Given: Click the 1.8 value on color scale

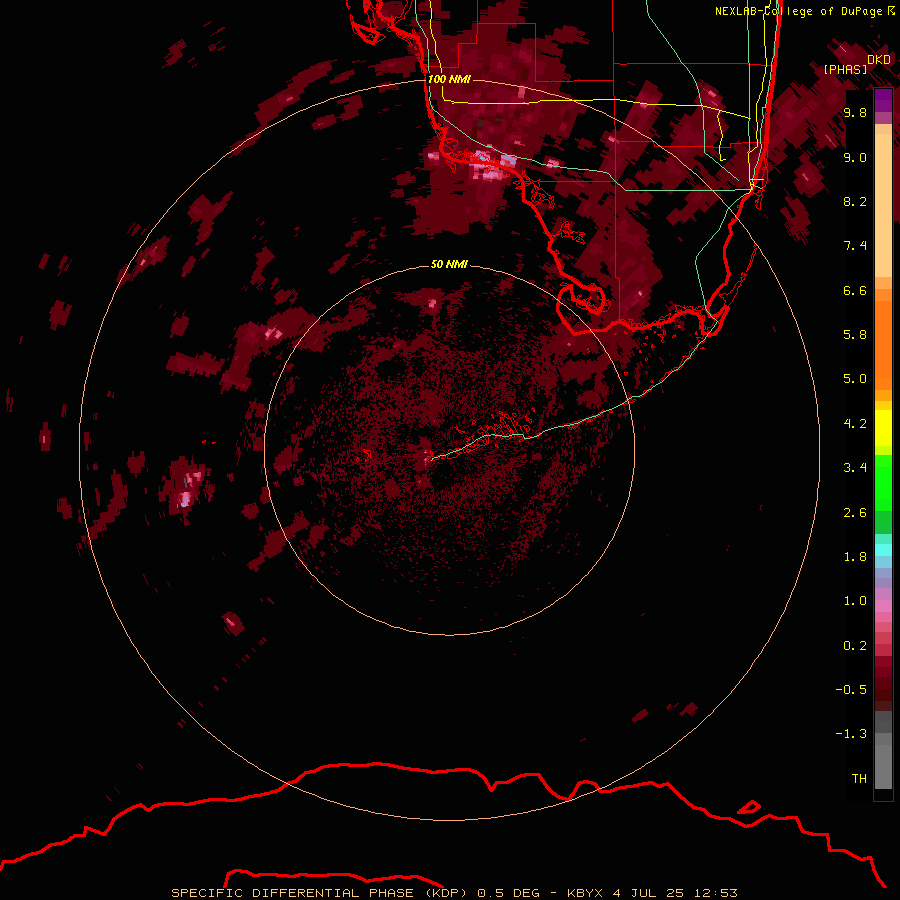Looking at the screenshot, I should 855,557.
